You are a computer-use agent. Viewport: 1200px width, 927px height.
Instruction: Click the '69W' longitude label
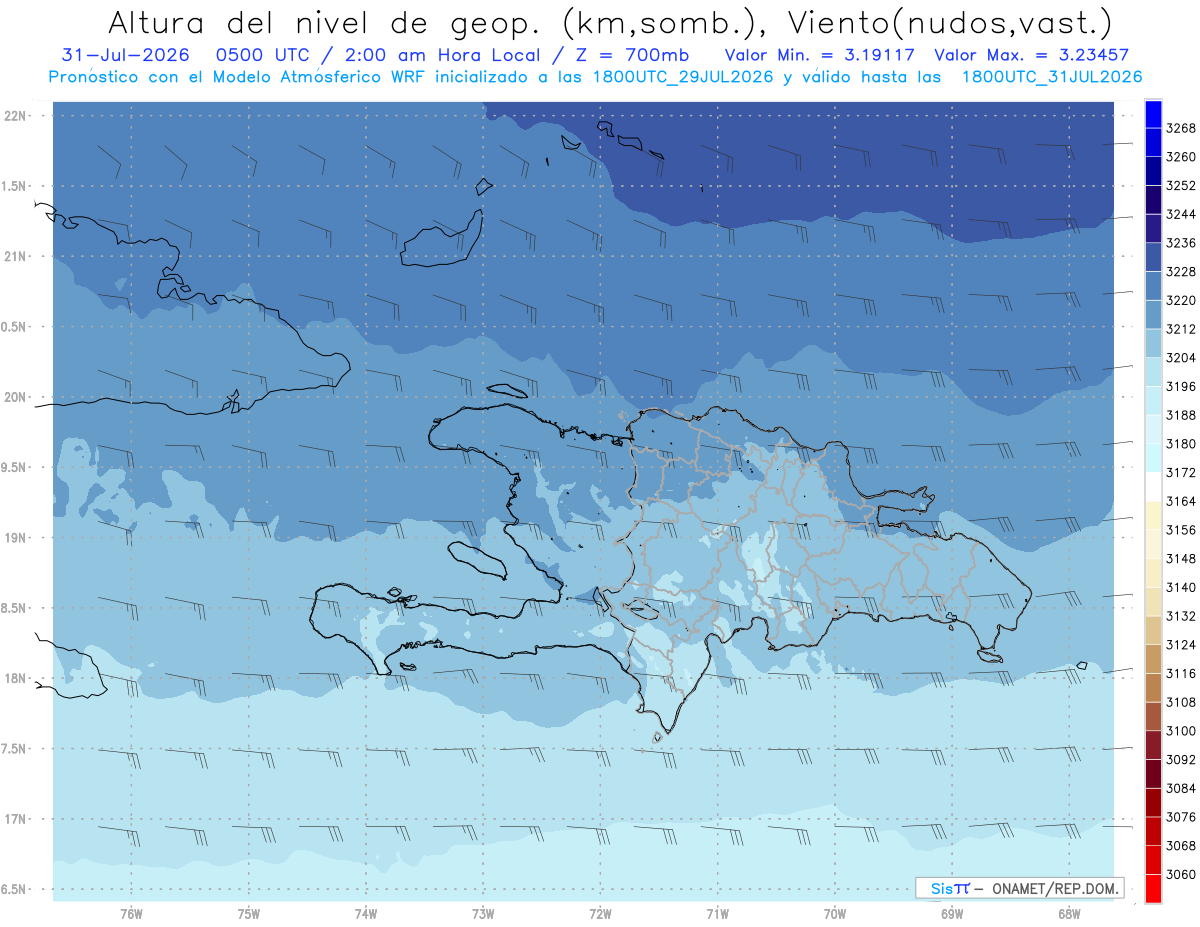(952, 913)
